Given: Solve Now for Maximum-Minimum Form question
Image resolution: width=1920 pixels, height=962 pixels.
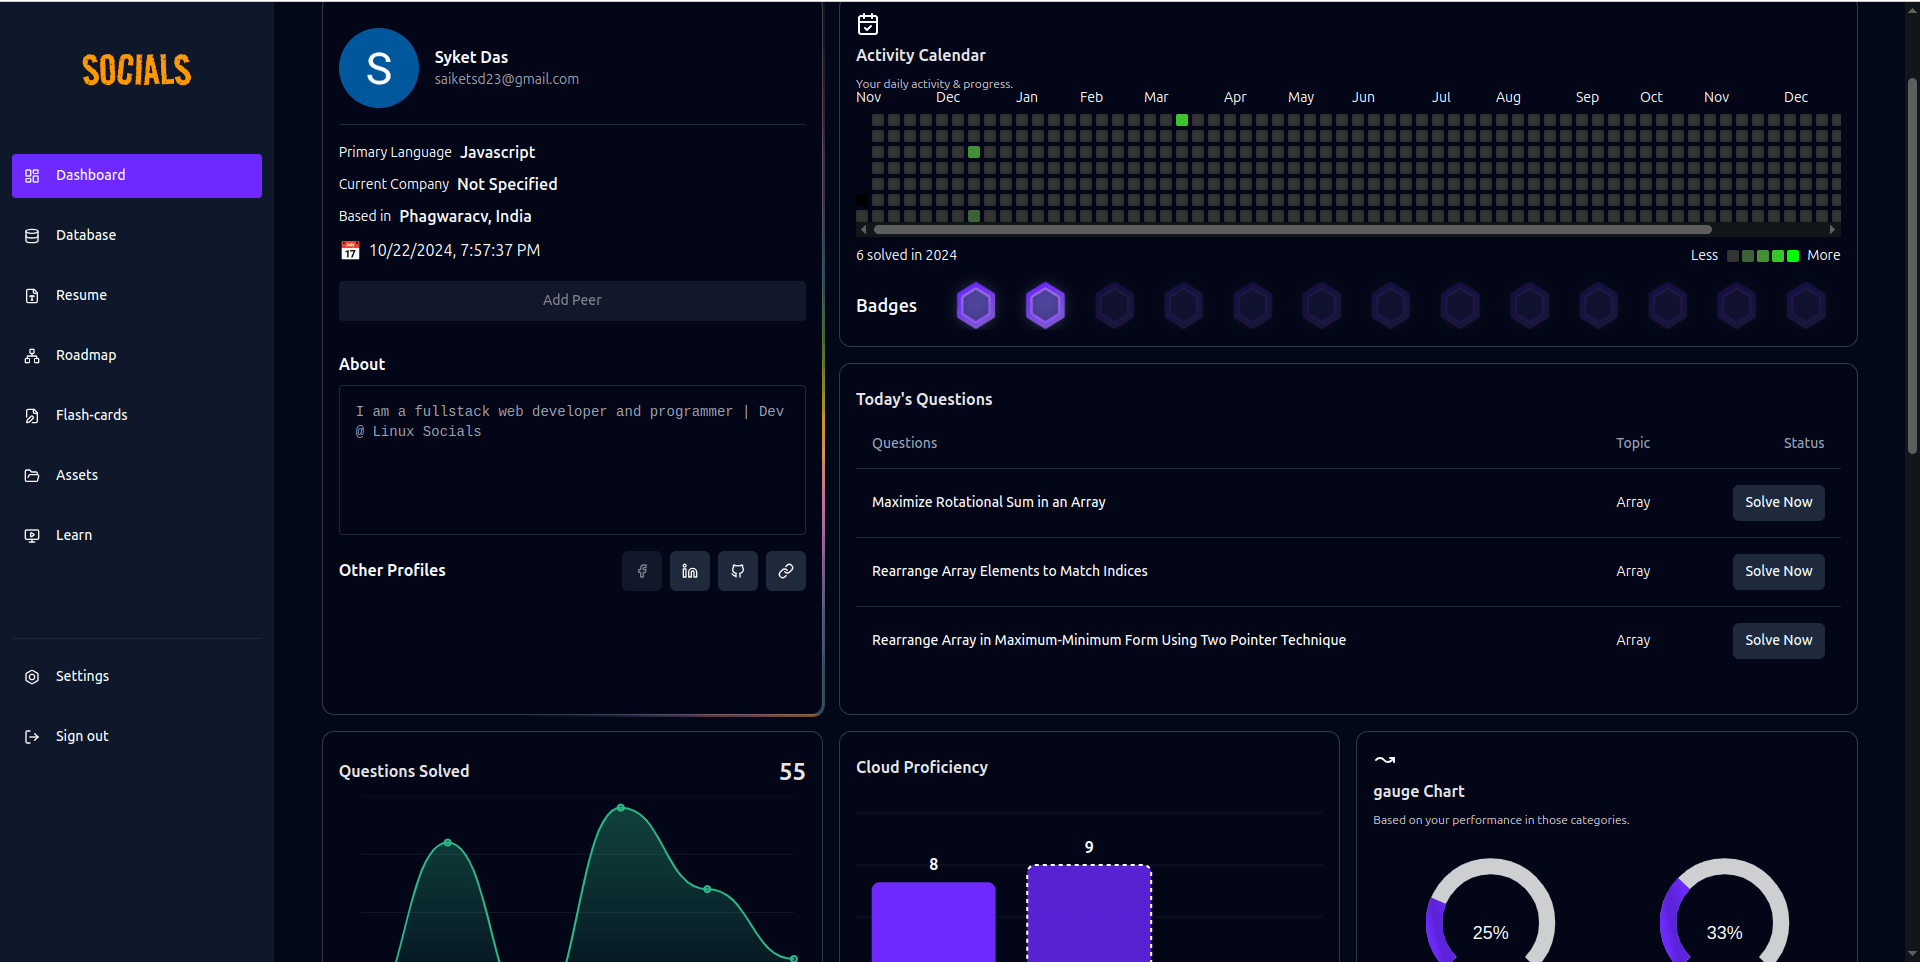Looking at the screenshot, I should (1778, 641).
